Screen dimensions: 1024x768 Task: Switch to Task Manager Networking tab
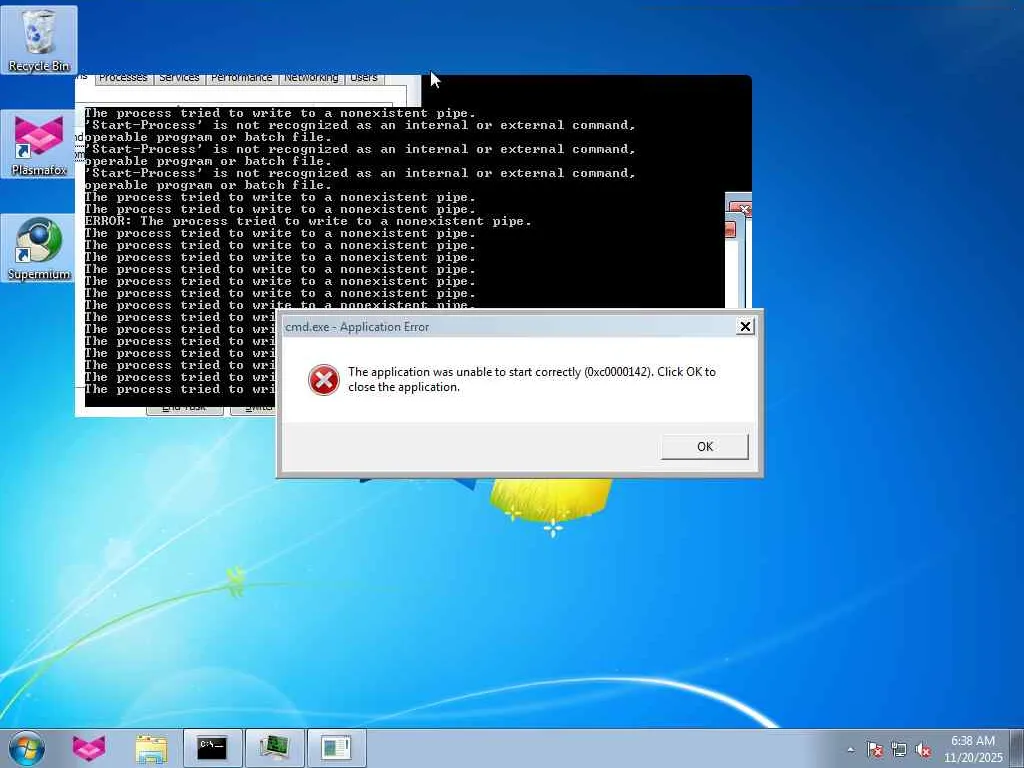pyautogui.click(x=311, y=78)
